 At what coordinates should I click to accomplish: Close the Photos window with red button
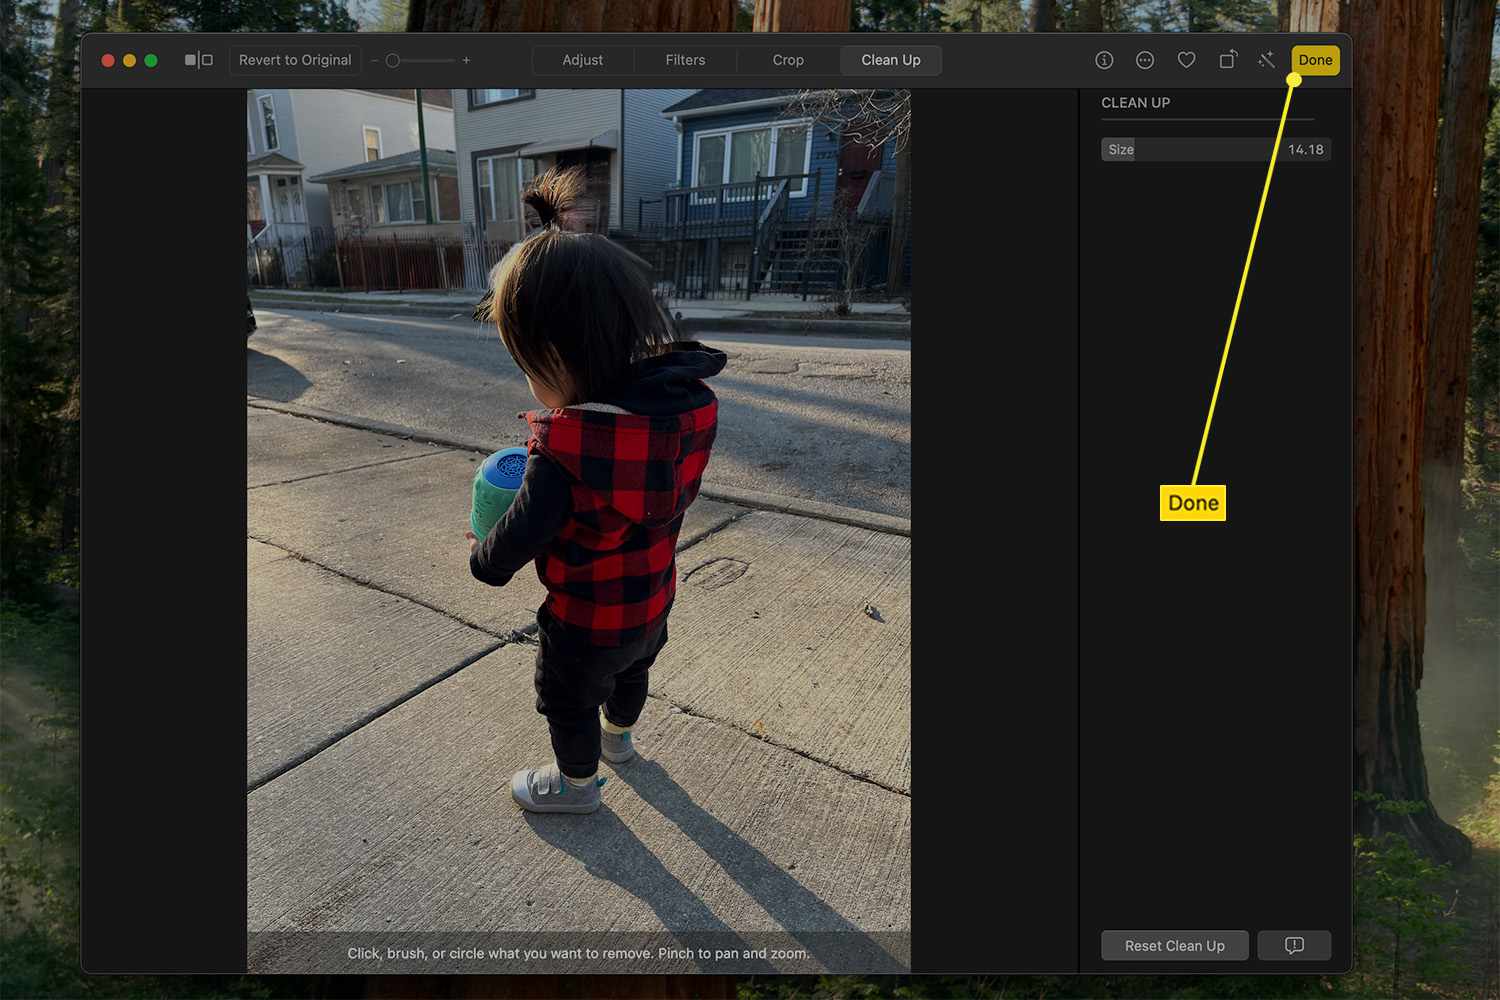click(108, 60)
